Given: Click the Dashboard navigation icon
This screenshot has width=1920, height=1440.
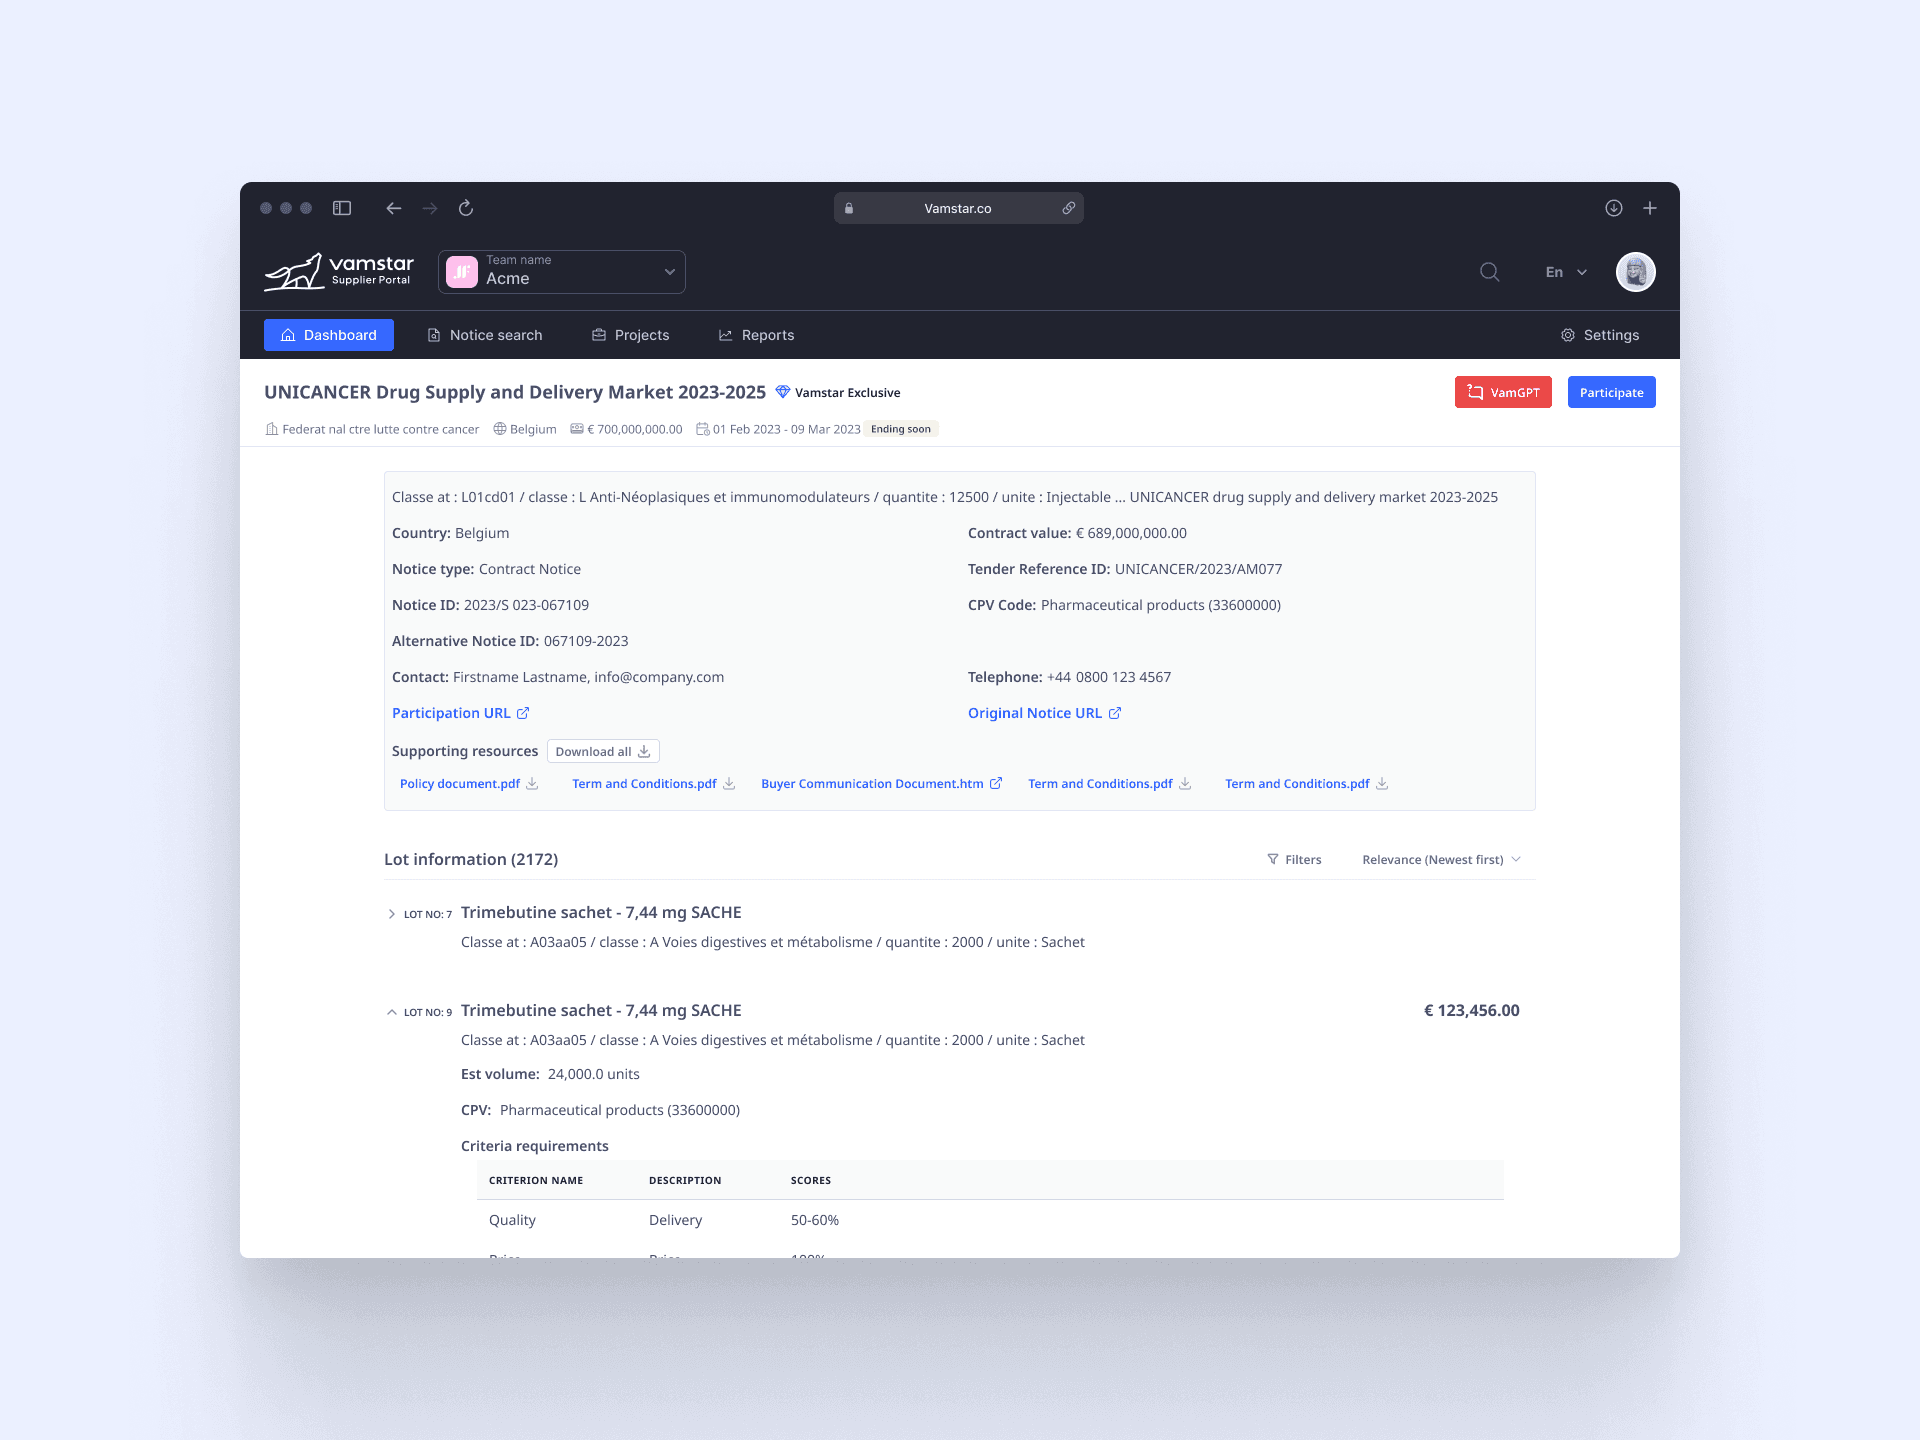Looking at the screenshot, I should pyautogui.click(x=290, y=334).
